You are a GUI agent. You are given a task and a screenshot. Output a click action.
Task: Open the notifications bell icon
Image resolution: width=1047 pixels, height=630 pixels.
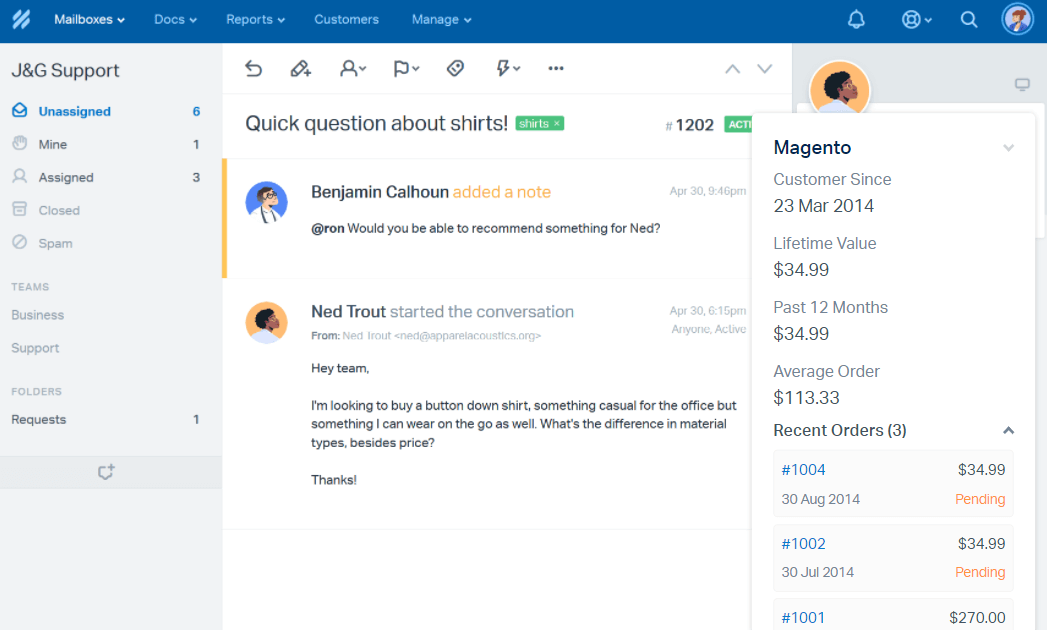tap(856, 20)
